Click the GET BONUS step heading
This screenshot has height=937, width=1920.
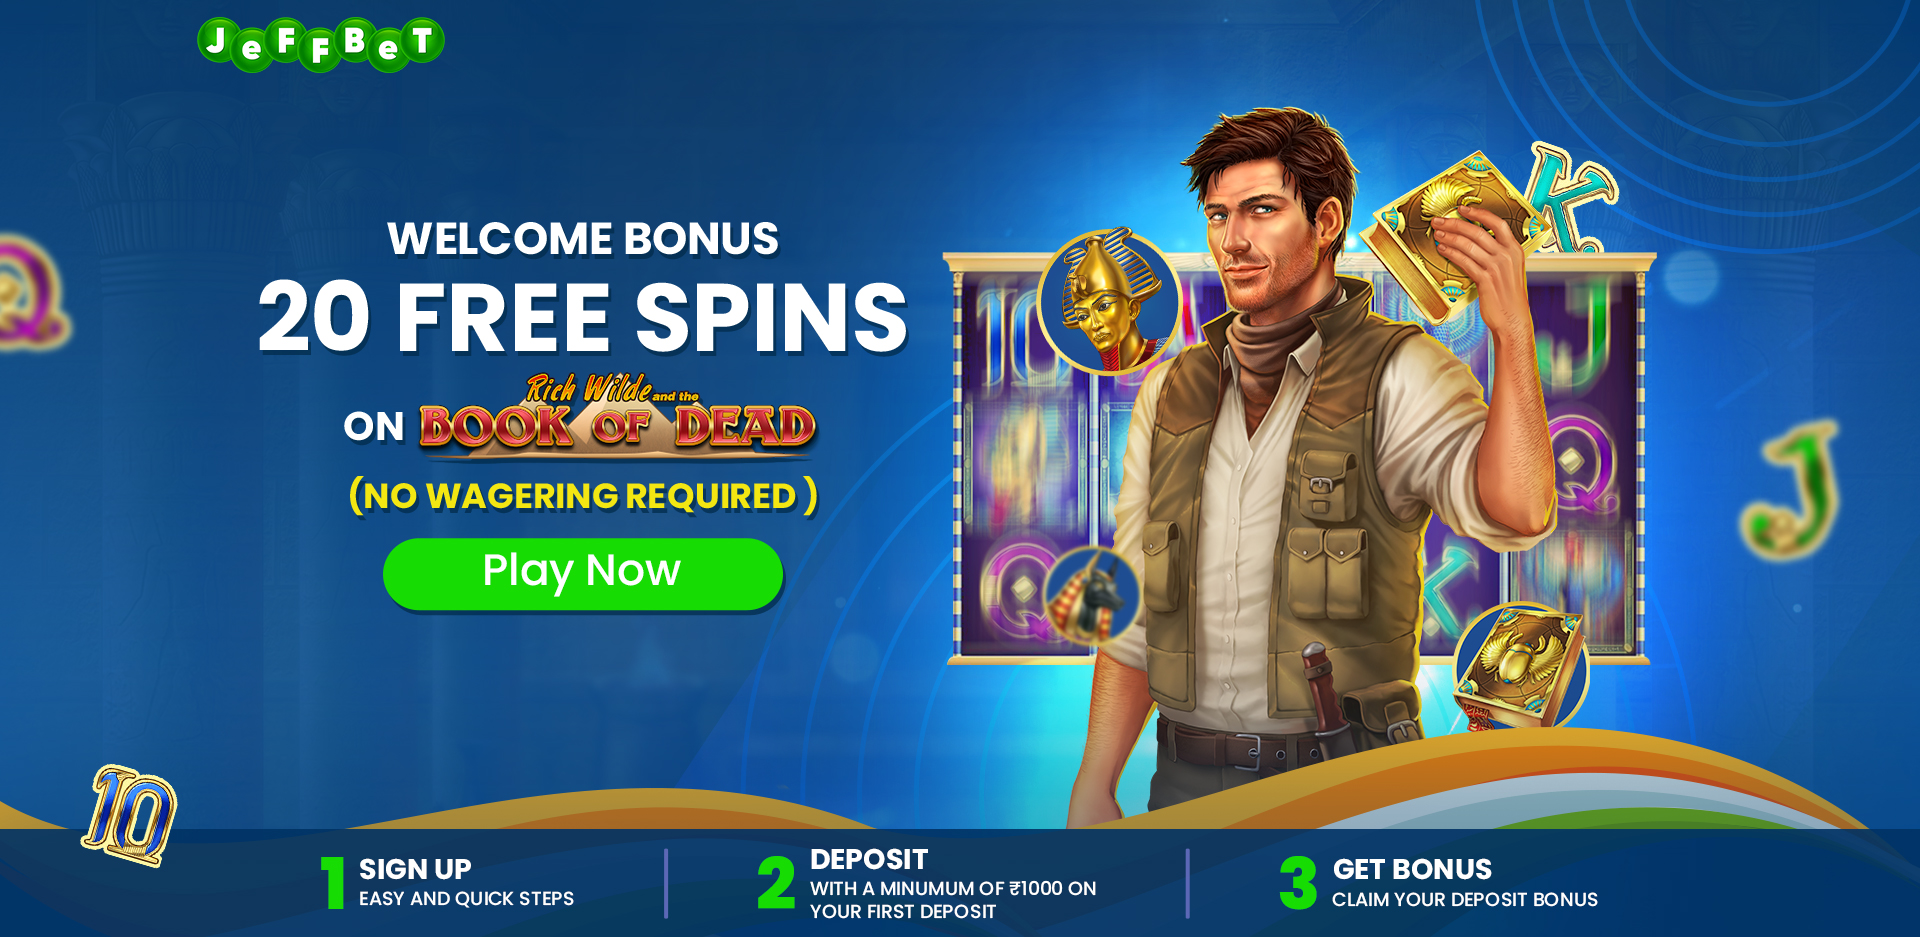click(x=1412, y=869)
